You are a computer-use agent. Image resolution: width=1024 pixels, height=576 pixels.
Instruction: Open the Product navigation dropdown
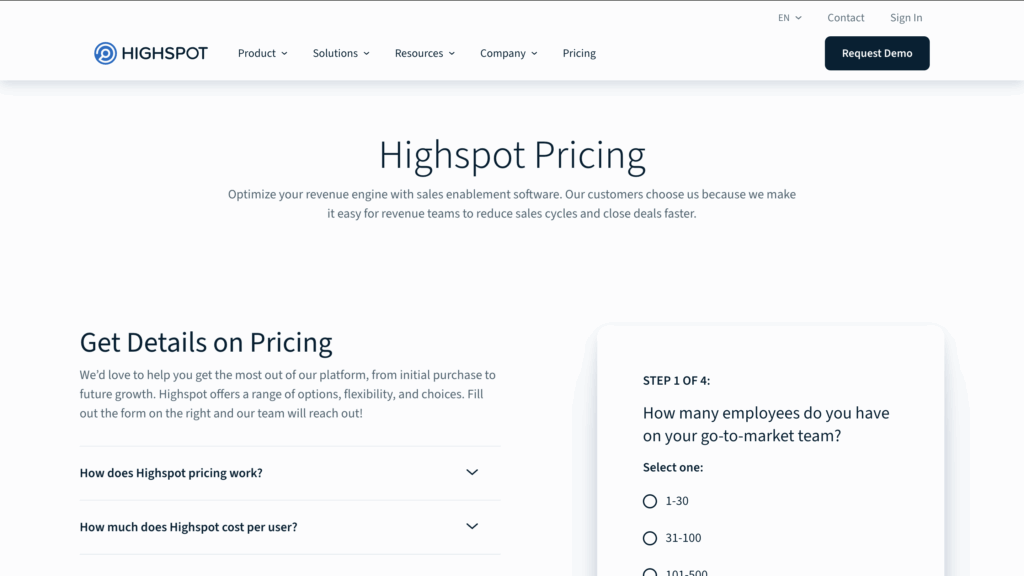[x=257, y=53]
